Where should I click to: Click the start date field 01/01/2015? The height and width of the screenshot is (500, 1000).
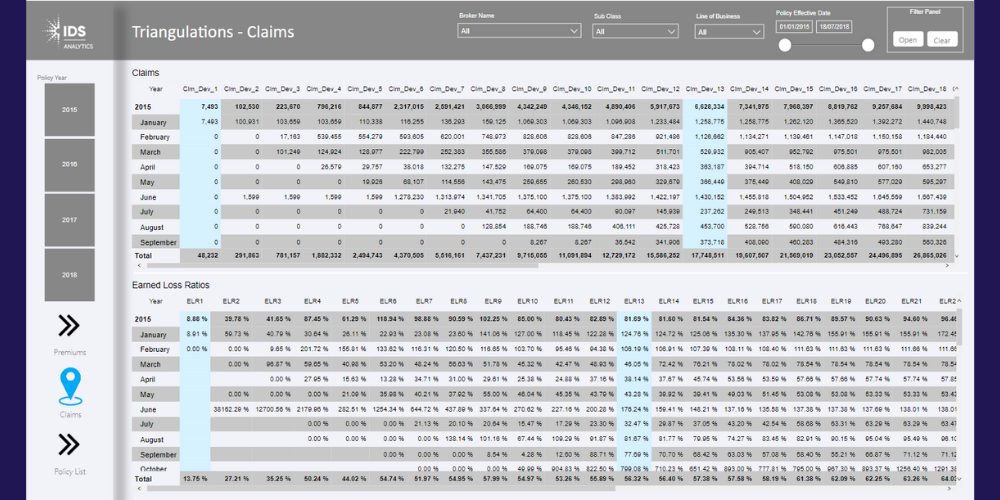pos(796,27)
